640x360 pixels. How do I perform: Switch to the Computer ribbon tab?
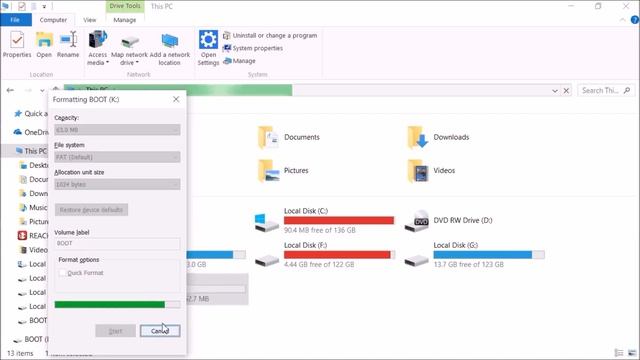click(x=53, y=20)
